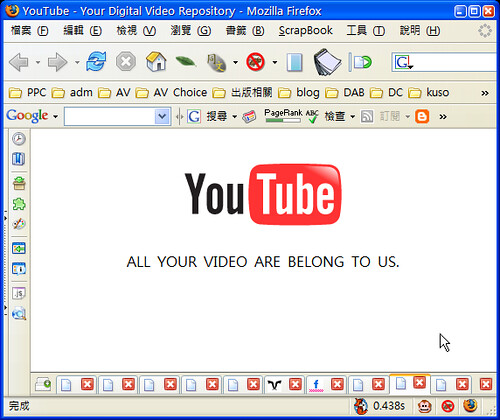Open the Bookmarks book icon in sidebar

click(x=19, y=159)
